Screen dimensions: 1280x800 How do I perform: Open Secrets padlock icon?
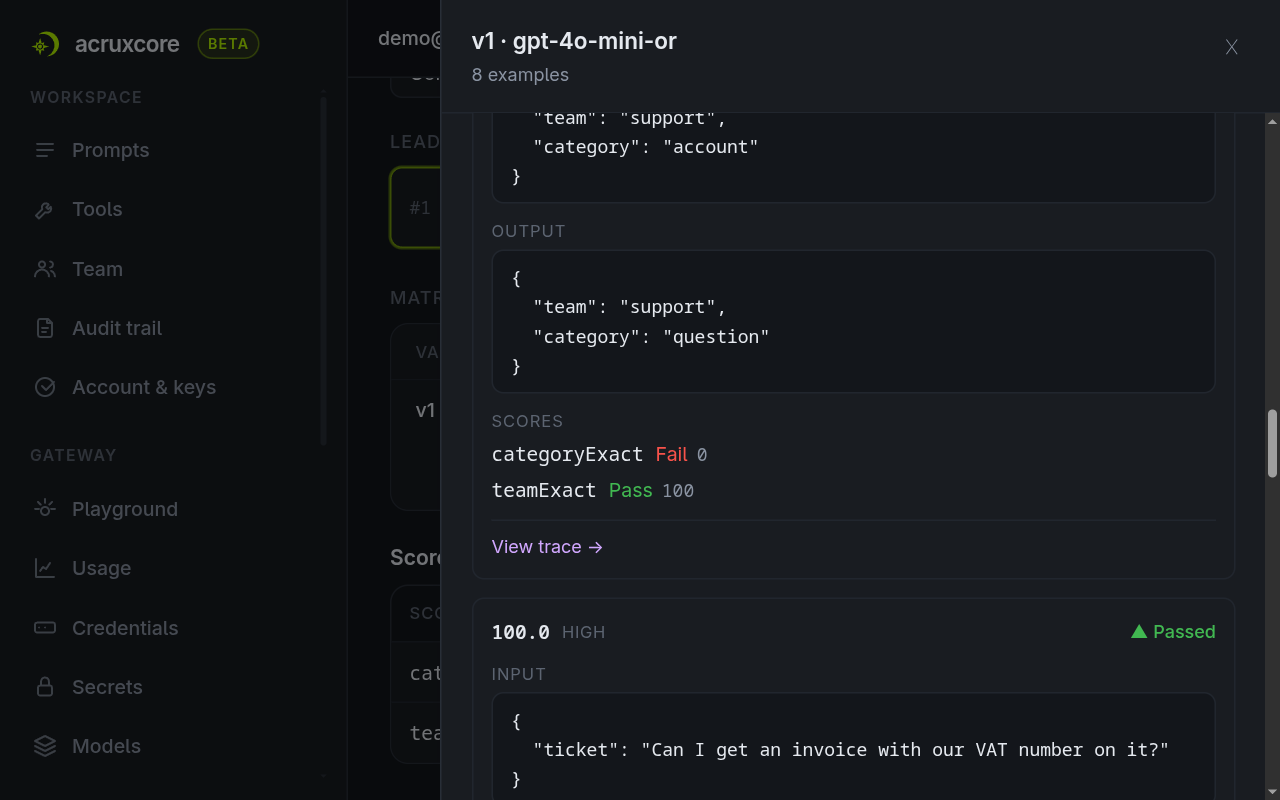45,687
